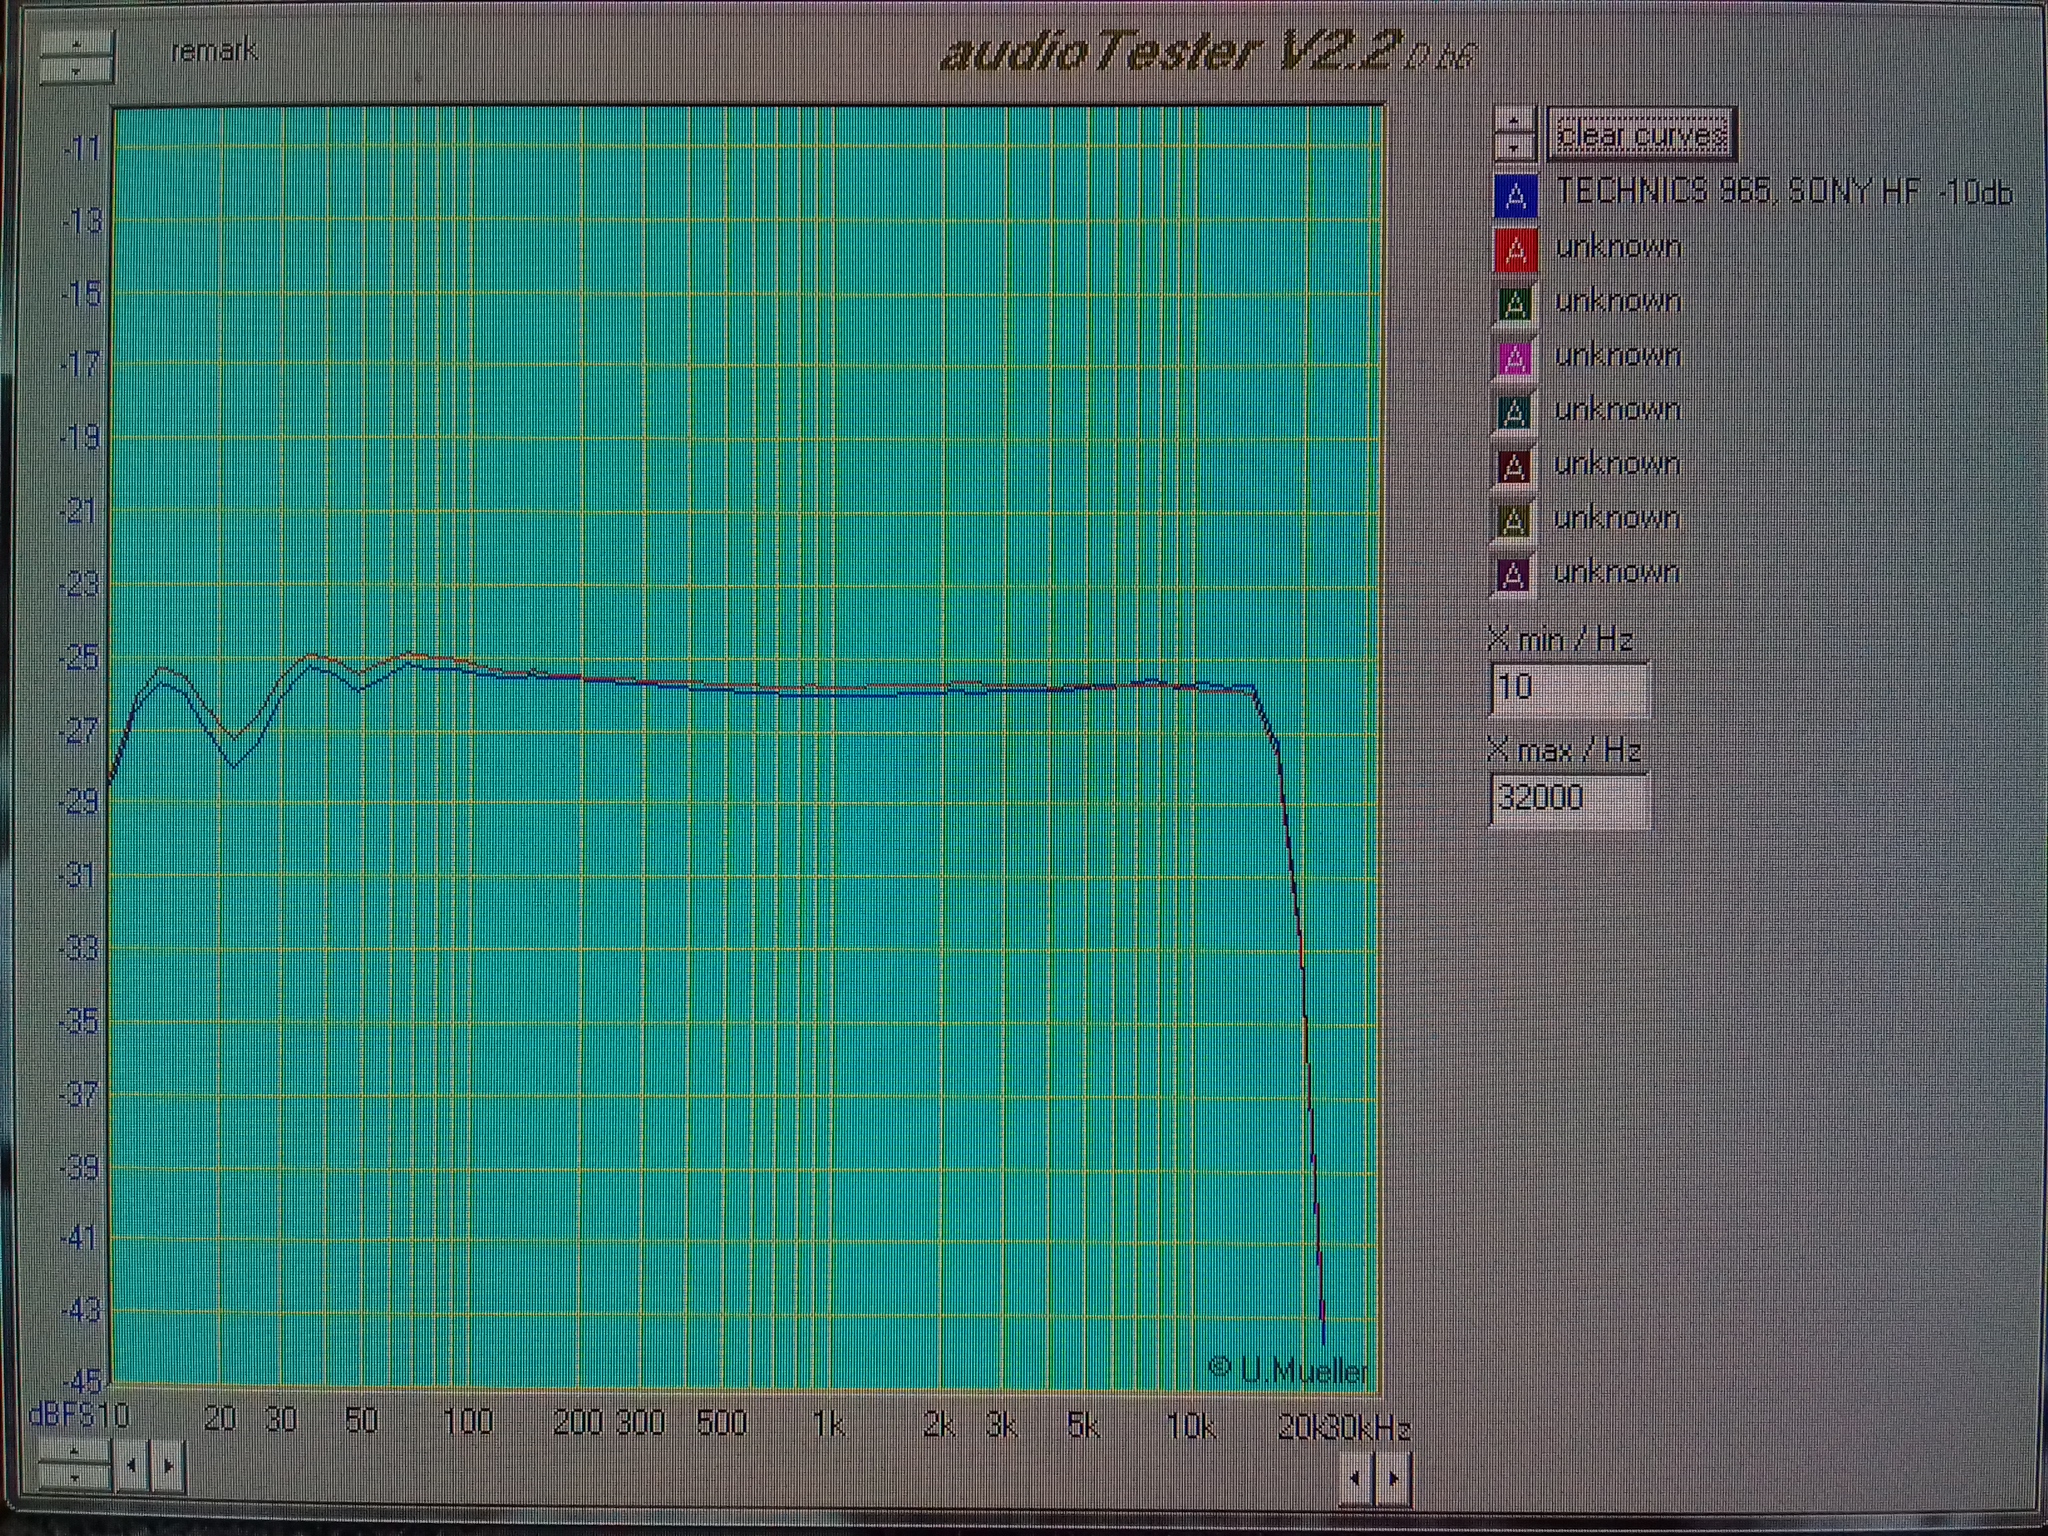The height and width of the screenshot is (1536, 2048).
Task: Click the teal curve A icon
Action: (1514, 412)
